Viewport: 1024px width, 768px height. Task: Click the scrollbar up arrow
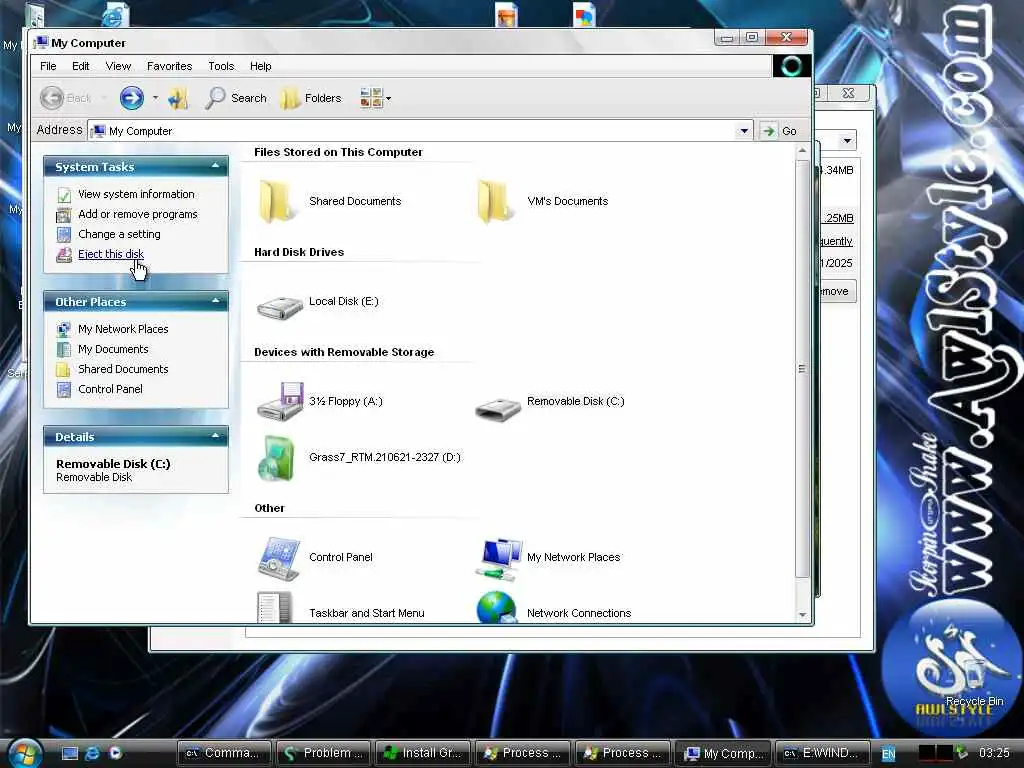(803, 152)
